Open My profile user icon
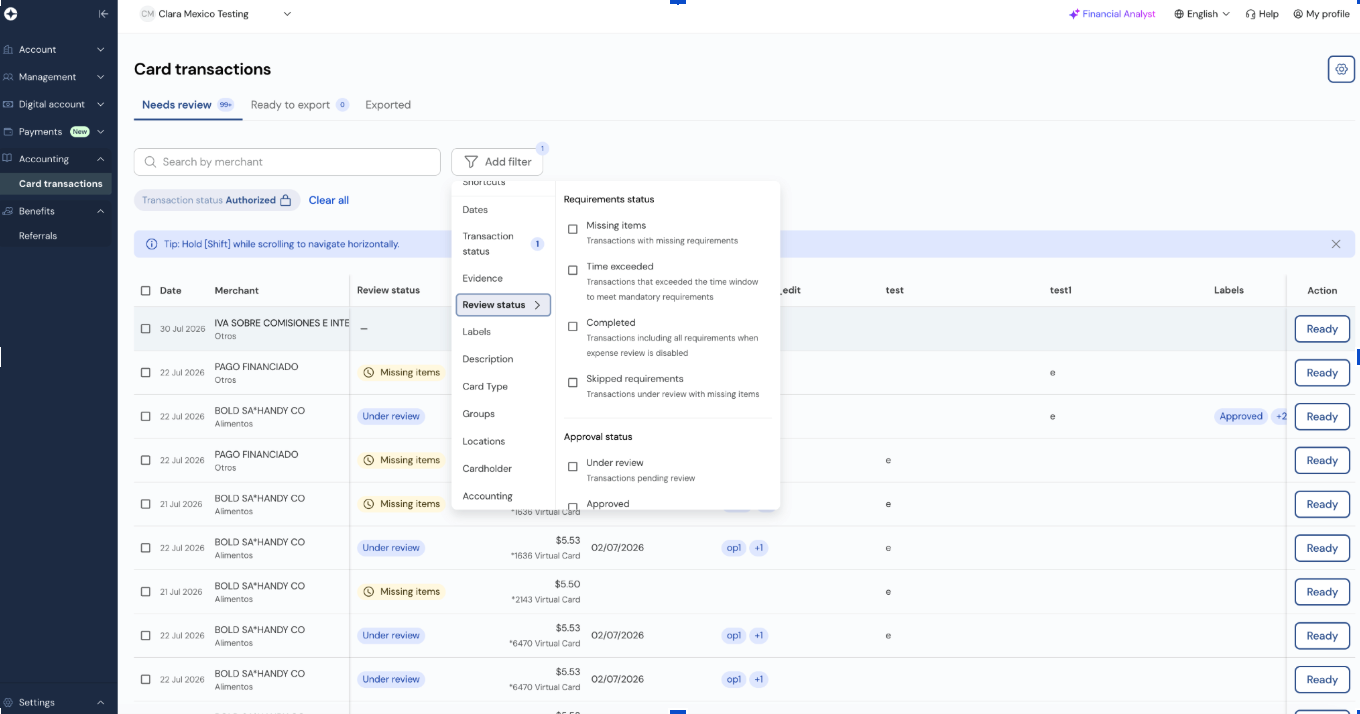This screenshot has height=714, width=1360. (1298, 14)
